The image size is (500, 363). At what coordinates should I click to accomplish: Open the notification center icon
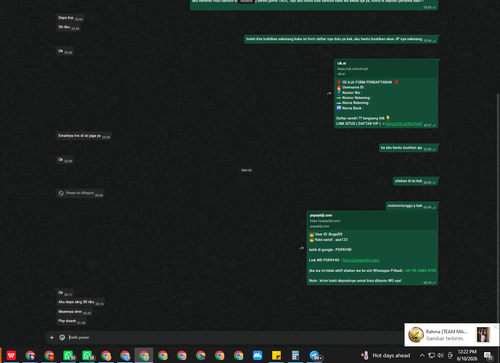coord(488,356)
